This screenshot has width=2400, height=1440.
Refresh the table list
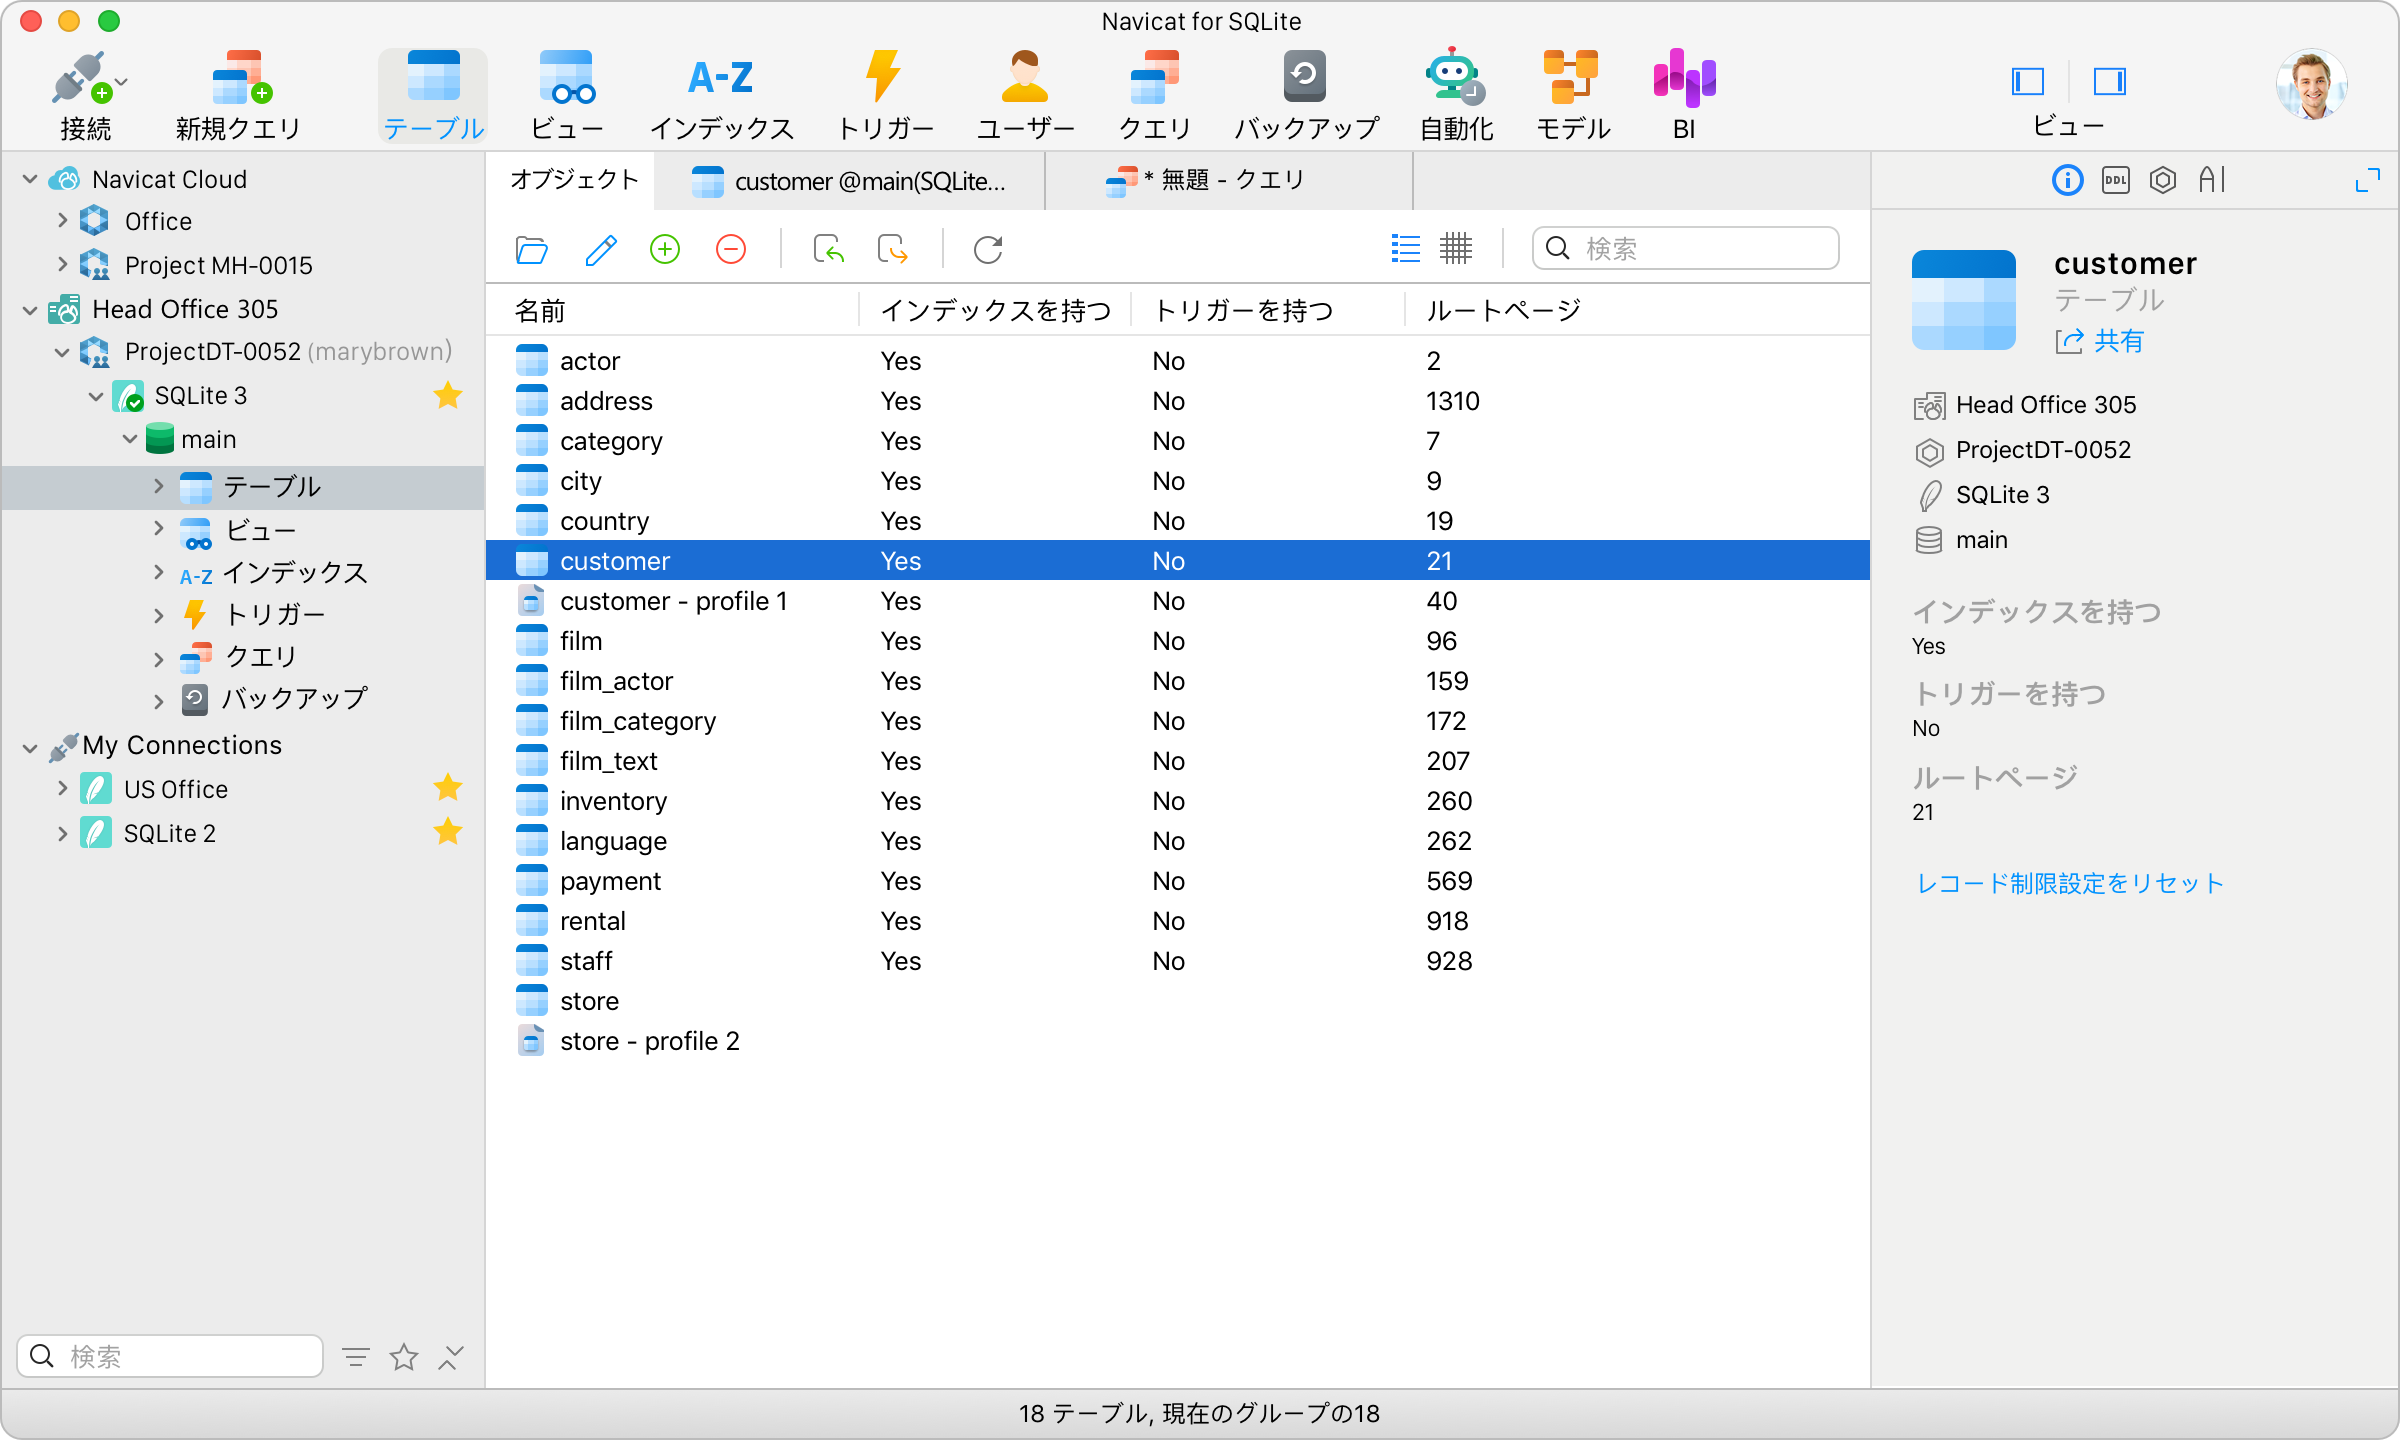[988, 249]
